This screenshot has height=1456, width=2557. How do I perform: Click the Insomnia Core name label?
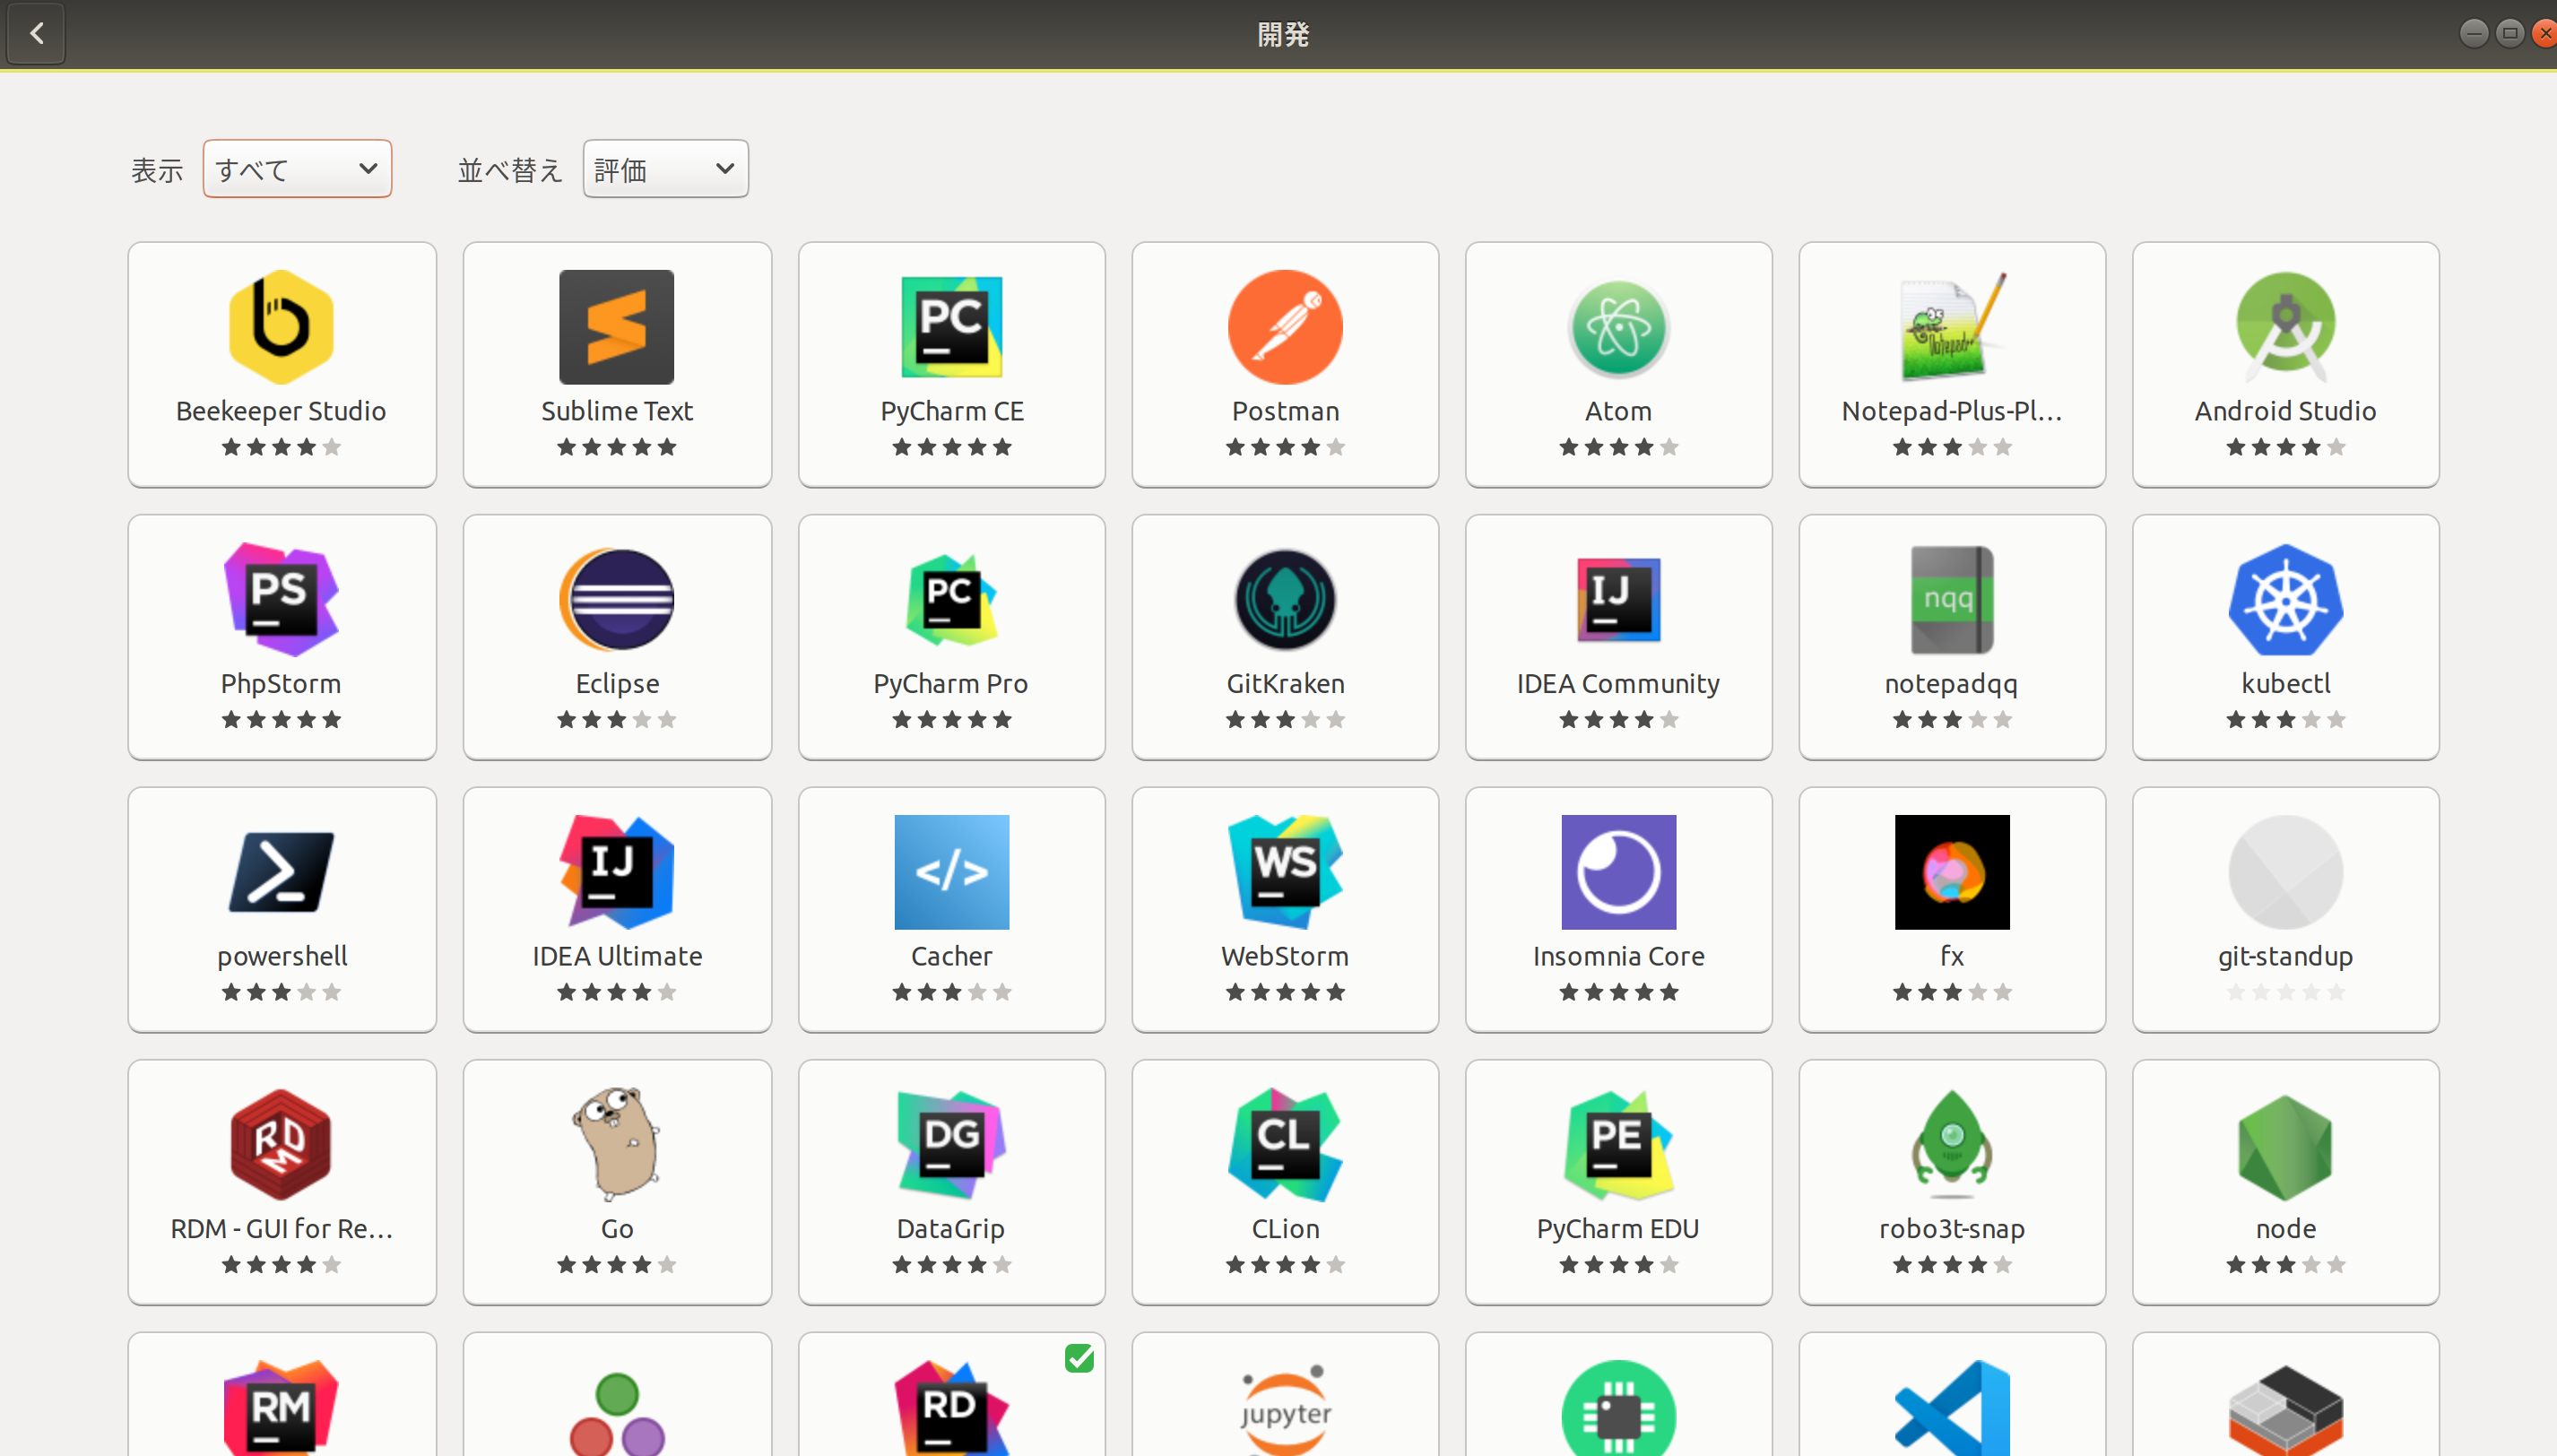pyautogui.click(x=1618, y=957)
